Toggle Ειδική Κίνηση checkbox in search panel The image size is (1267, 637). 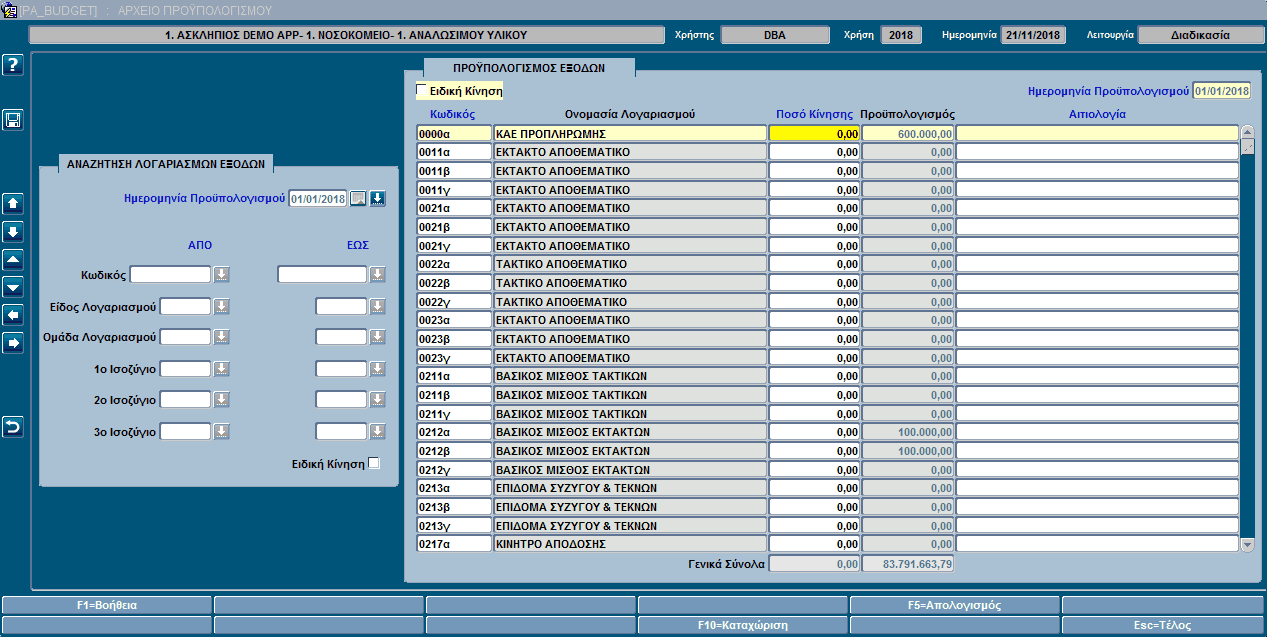(374, 463)
